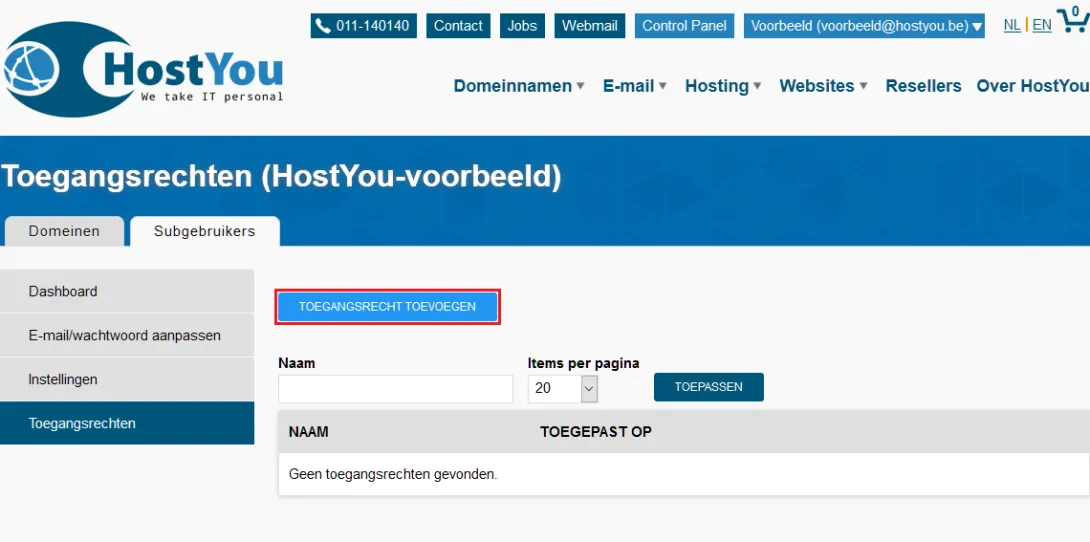Image resolution: width=1090 pixels, height=542 pixels.
Task: Expand the Domeinnamen menu
Action: pos(519,86)
